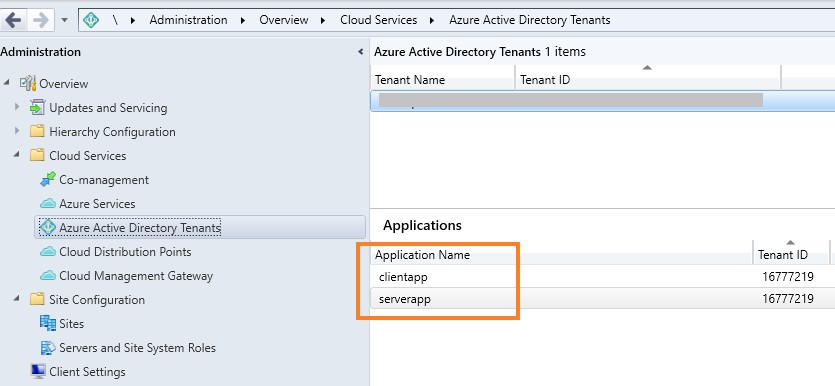Click the Overview node icon
The height and width of the screenshot is (386, 835).
pyautogui.click(x=28, y=83)
